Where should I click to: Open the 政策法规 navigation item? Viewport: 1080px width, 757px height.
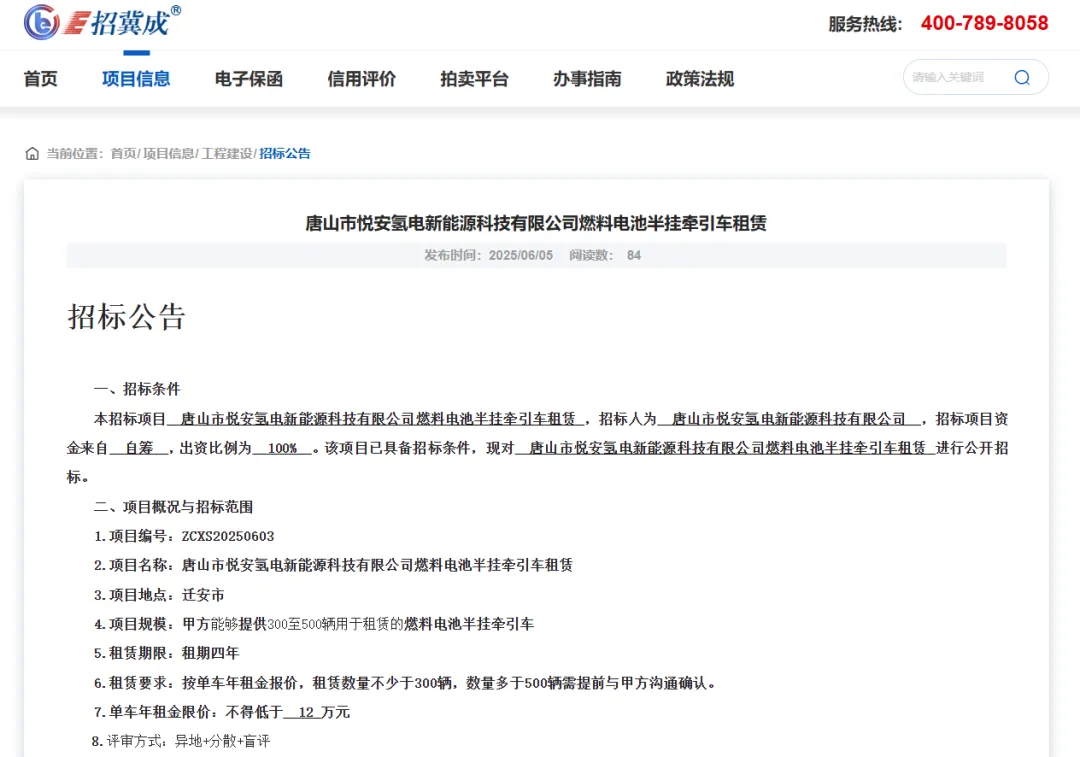coord(700,79)
